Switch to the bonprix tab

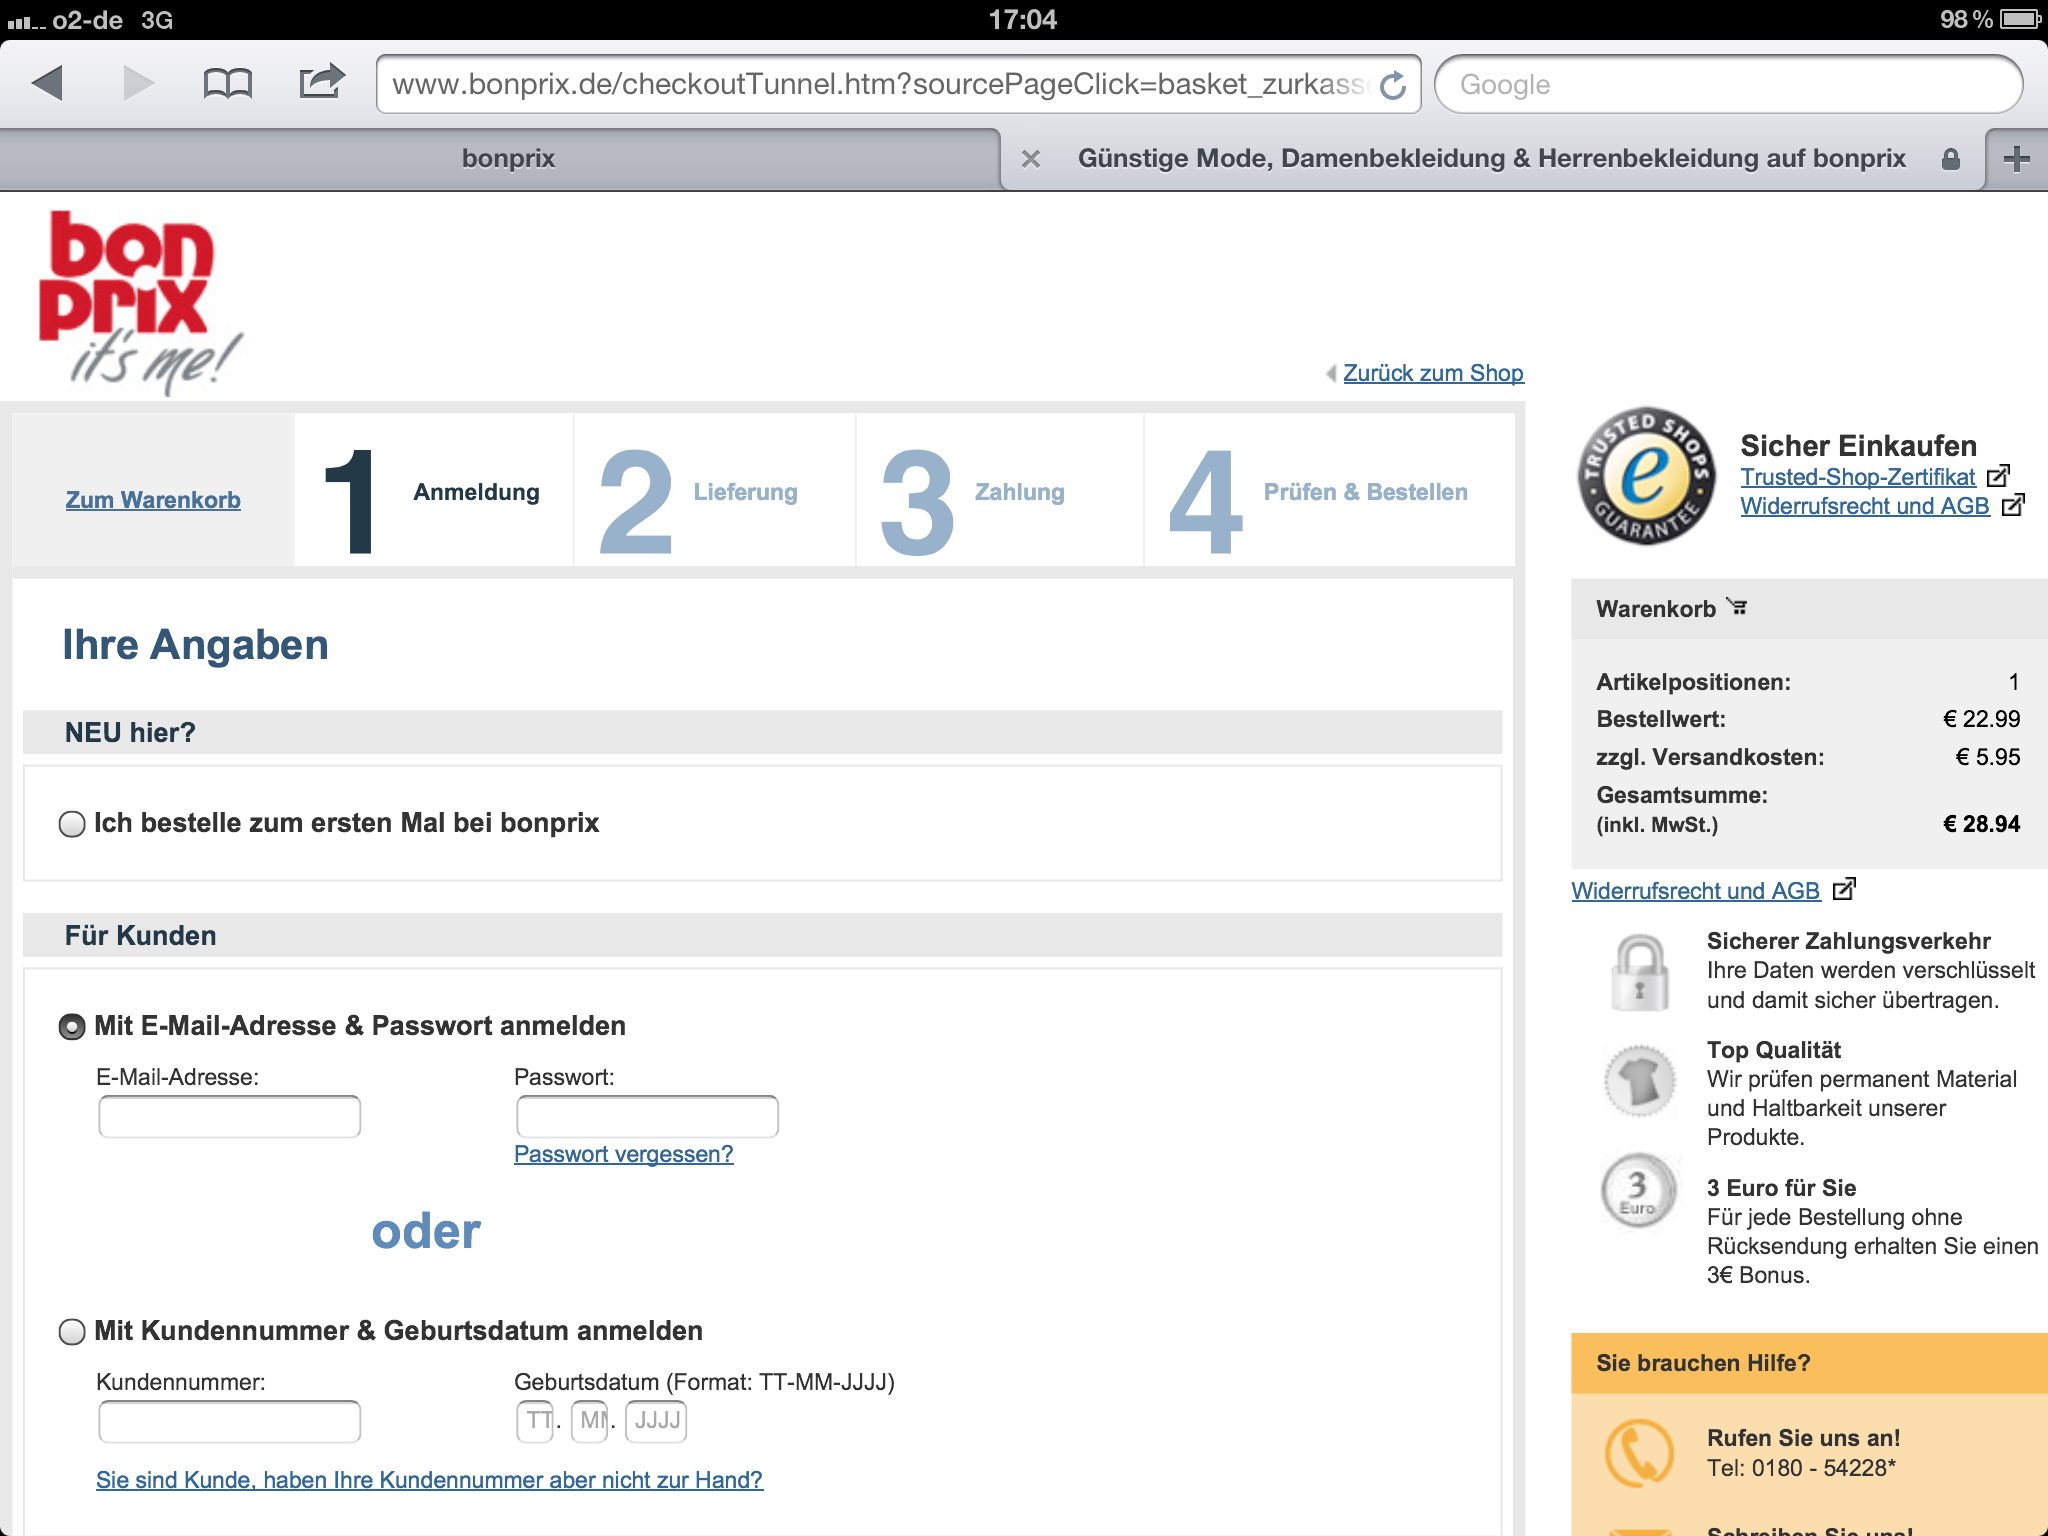tap(508, 159)
